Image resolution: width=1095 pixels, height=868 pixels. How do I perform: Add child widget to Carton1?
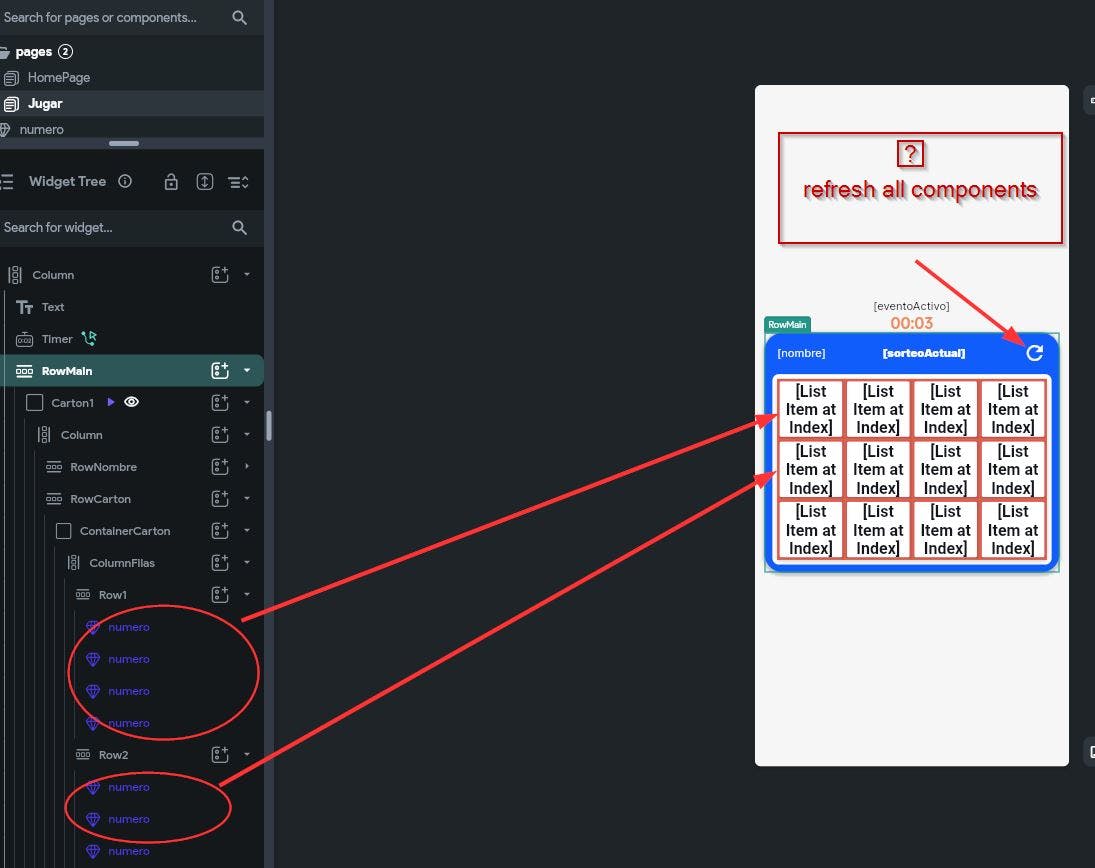220,402
